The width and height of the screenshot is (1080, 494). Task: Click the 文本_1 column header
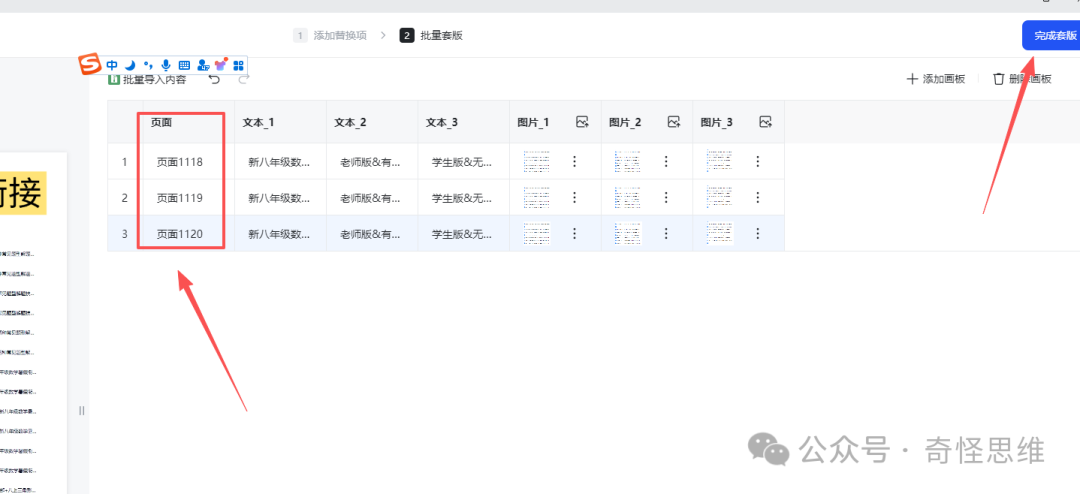(x=280, y=122)
